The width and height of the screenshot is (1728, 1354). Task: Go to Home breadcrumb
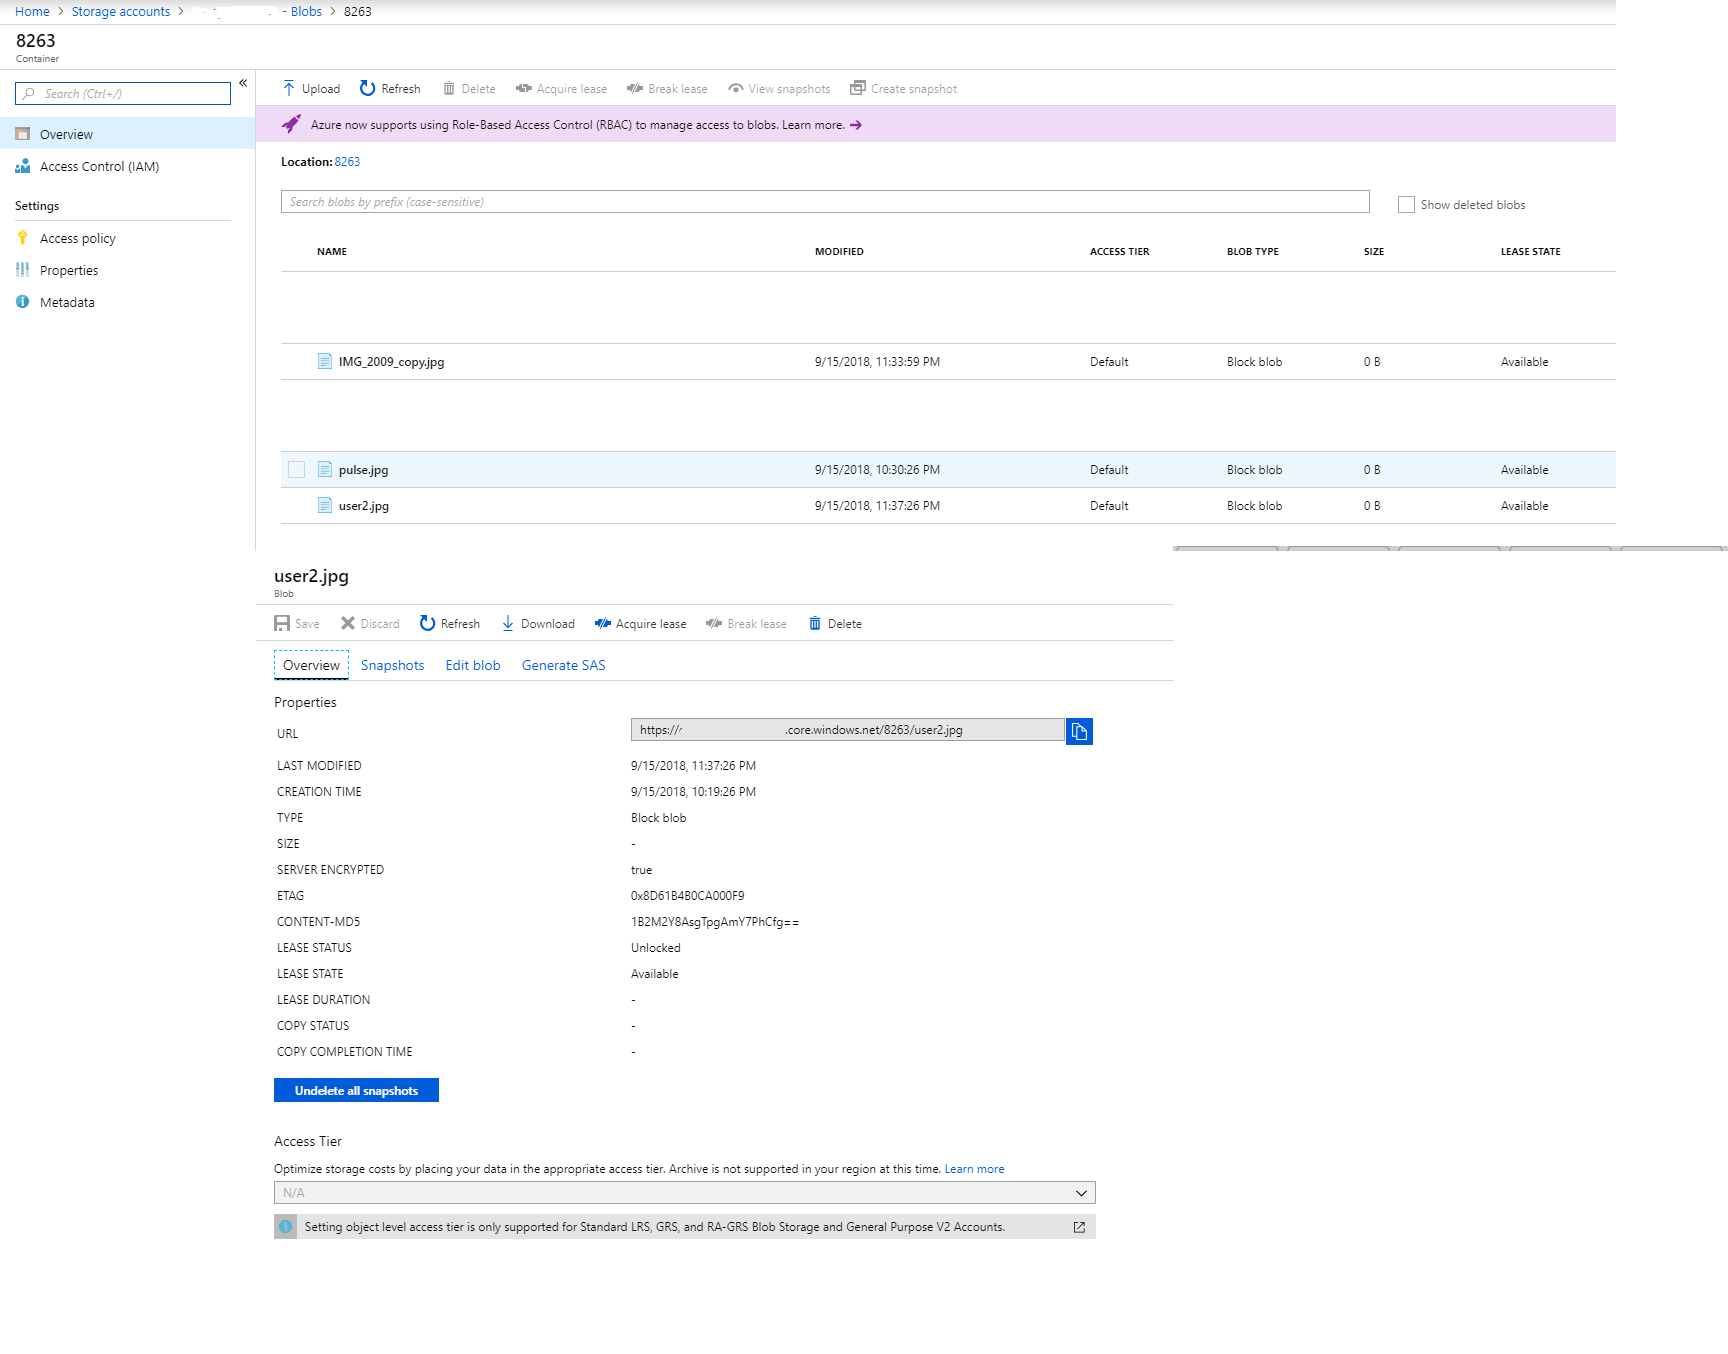click(32, 12)
